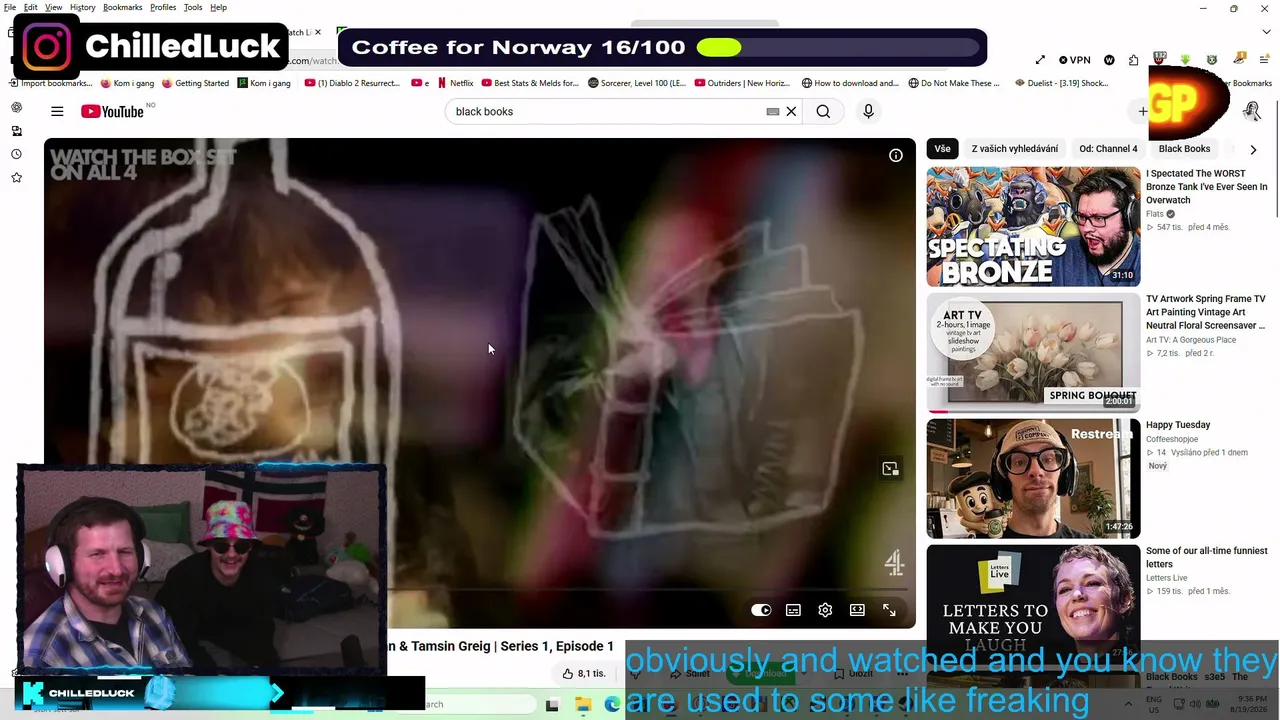Open the Profiles menu
The height and width of the screenshot is (720, 1280).
click(x=163, y=7)
